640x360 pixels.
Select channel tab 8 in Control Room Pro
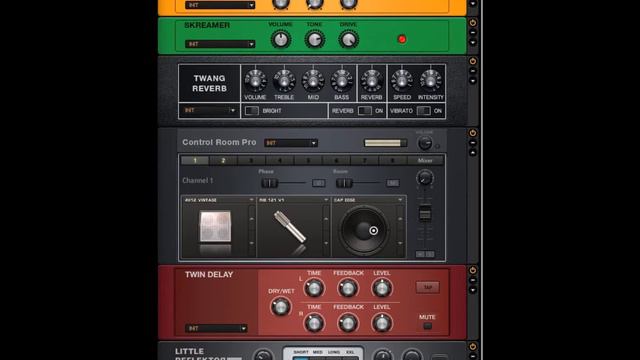393,160
